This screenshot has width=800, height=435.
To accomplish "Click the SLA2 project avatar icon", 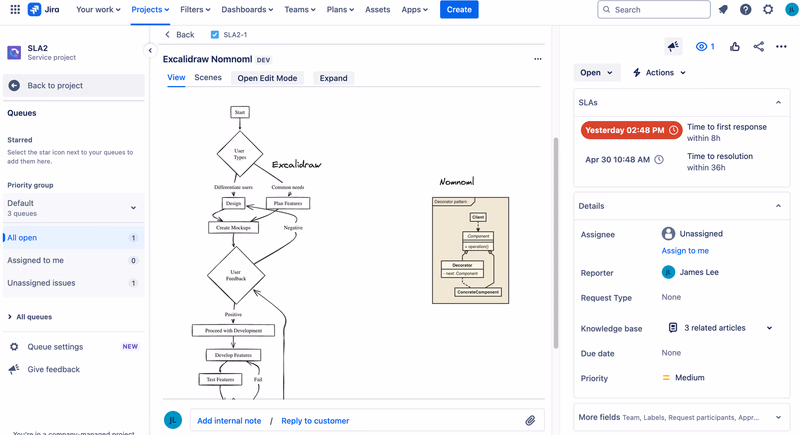I will click(x=14, y=52).
